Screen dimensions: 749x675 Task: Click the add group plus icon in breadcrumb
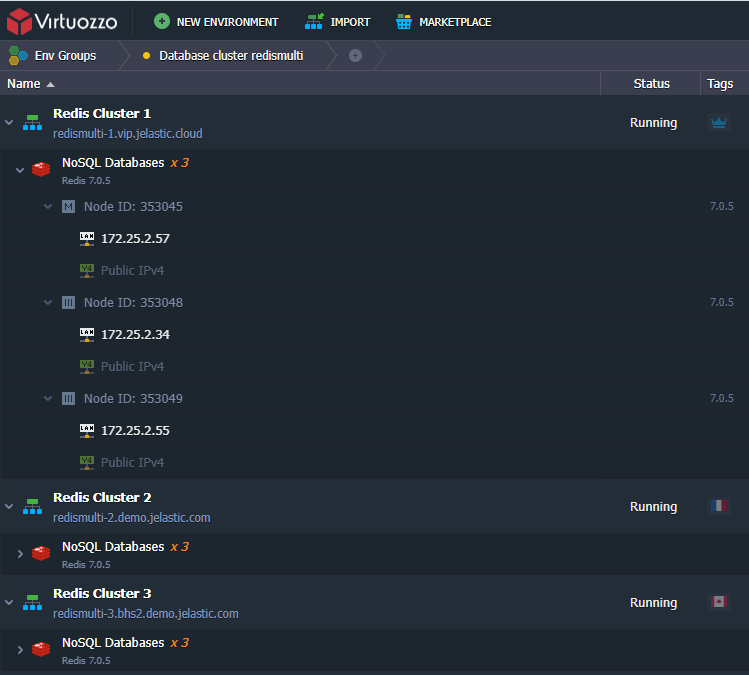pos(355,55)
